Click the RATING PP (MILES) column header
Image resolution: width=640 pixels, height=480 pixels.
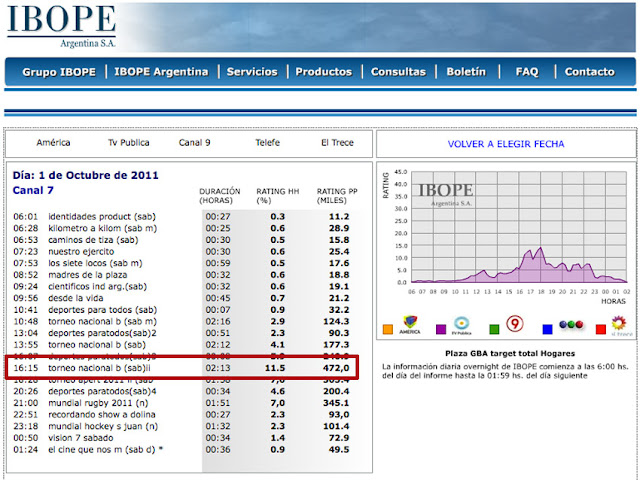point(337,196)
